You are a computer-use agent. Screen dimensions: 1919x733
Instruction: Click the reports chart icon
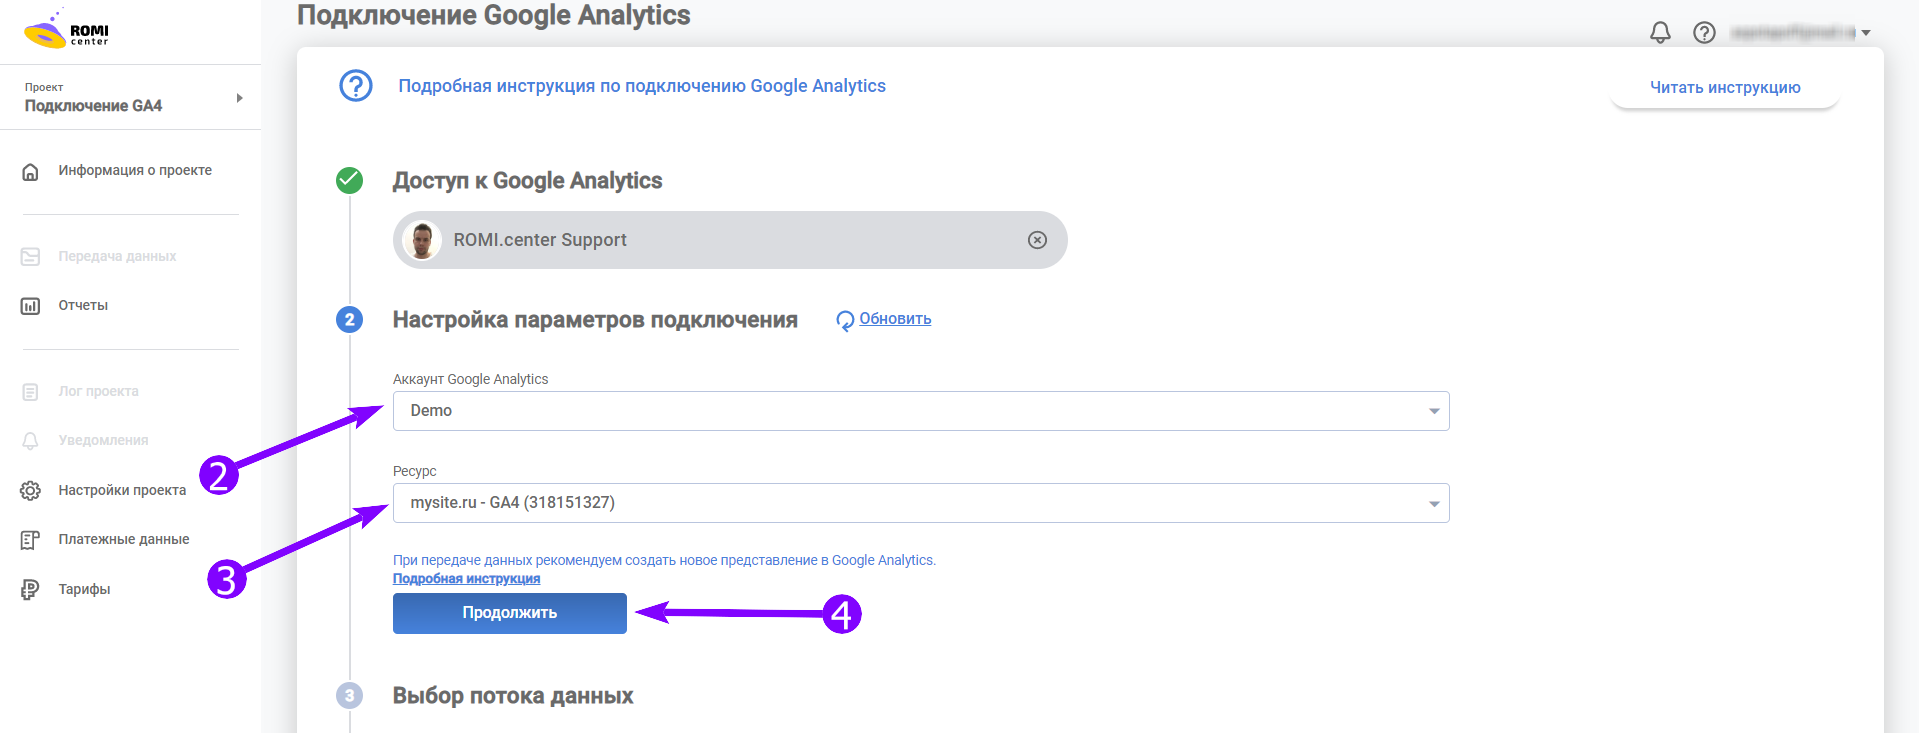(31, 306)
